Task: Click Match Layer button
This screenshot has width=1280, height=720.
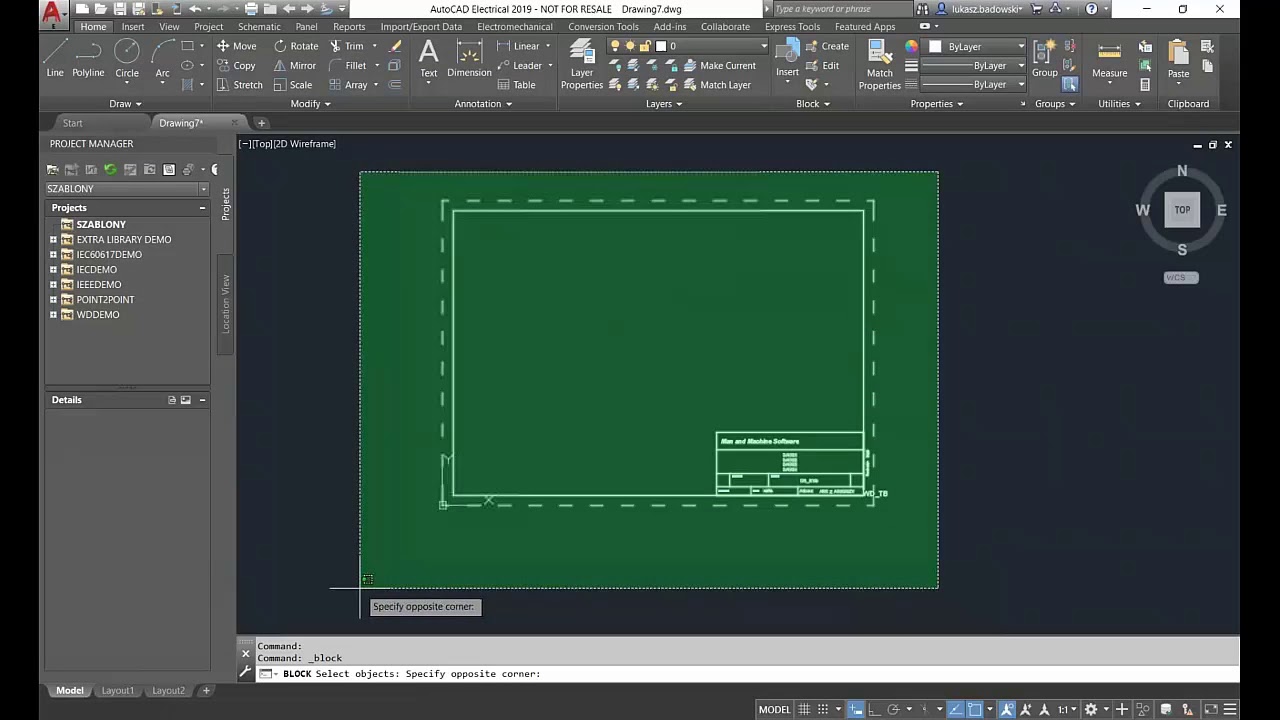Action: pos(717,85)
